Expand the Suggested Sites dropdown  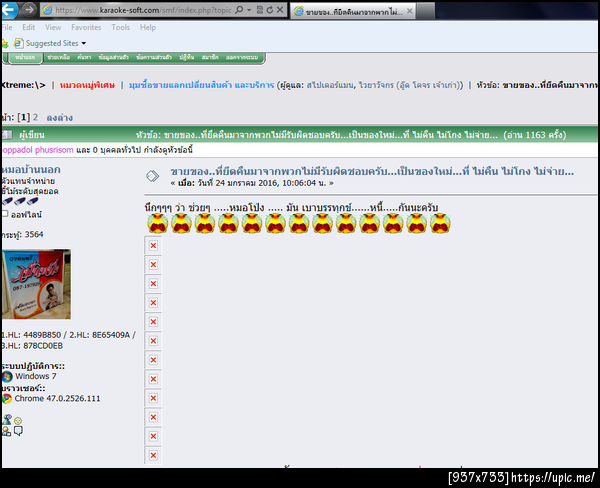pos(84,44)
